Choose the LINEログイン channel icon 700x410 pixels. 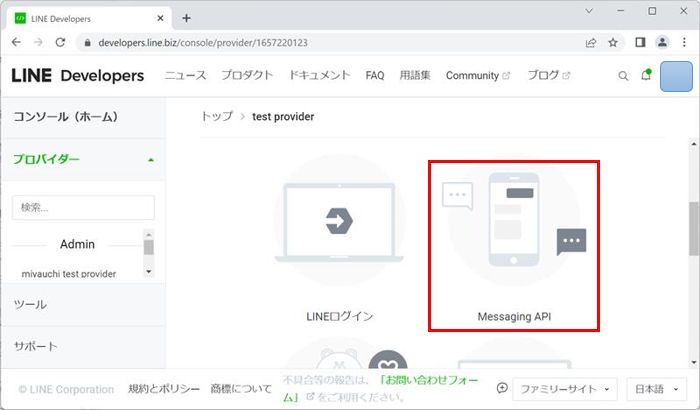(x=339, y=221)
